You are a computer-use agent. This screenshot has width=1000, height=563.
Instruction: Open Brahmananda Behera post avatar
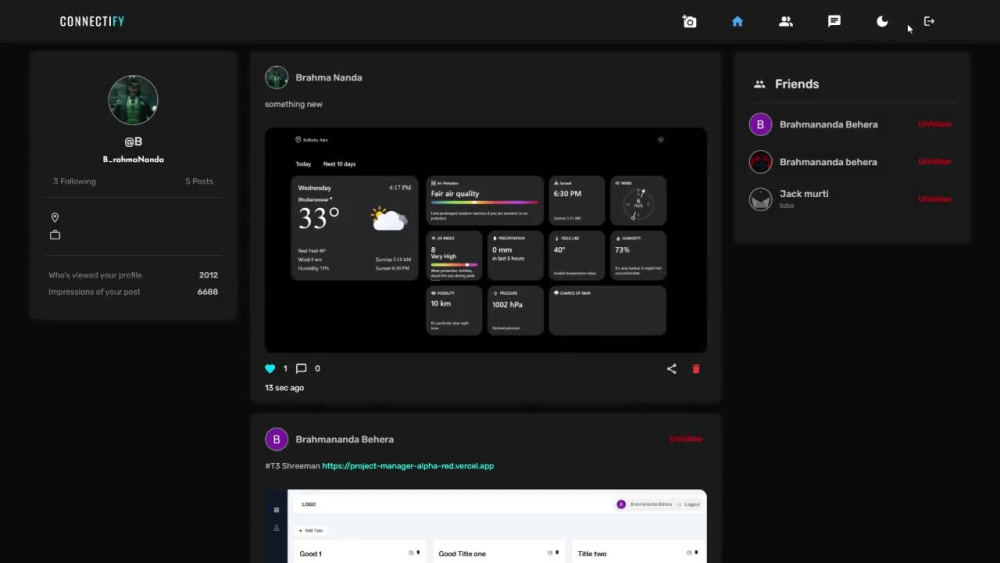click(277, 439)
